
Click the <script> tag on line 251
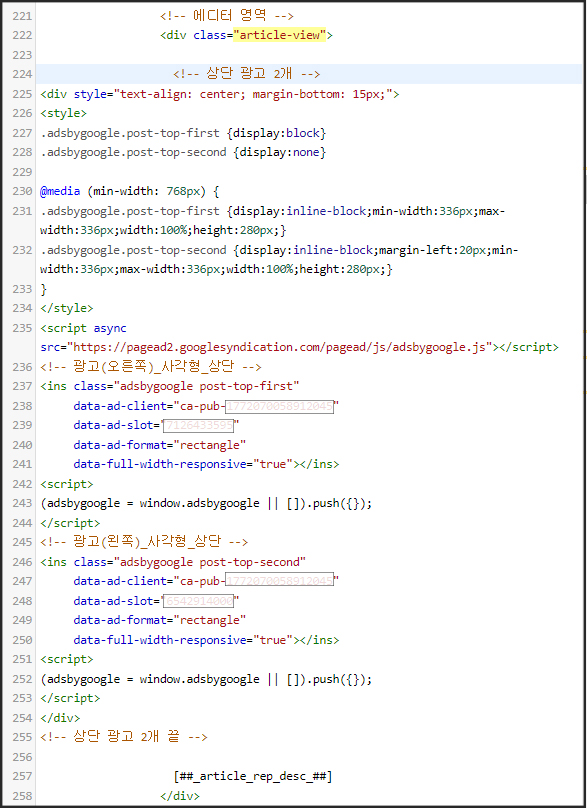[67, 659]
